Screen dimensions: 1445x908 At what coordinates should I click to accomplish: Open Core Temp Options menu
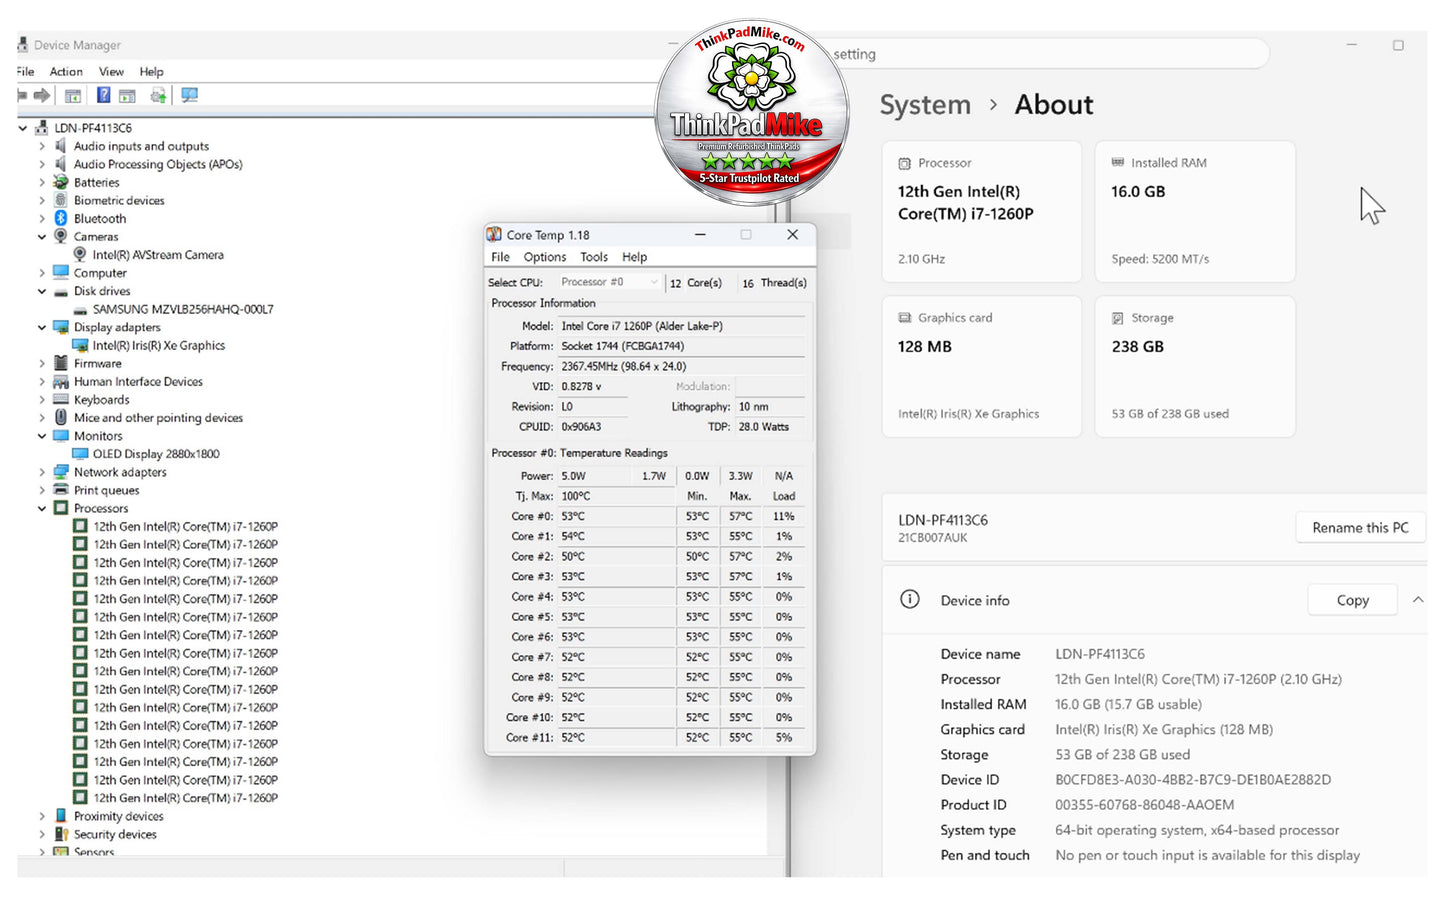point(545,257)
